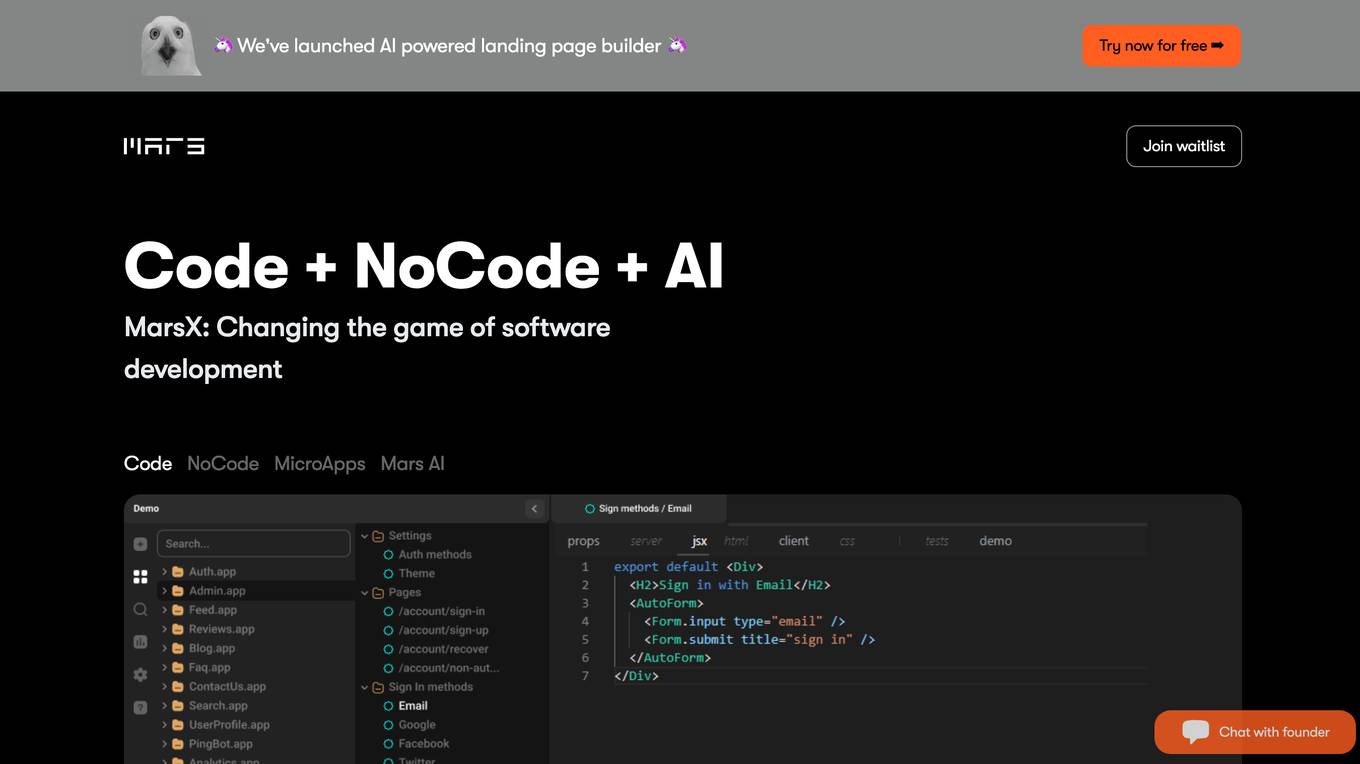Click the AI landing page builder announcement text
1360x764 pixels.
(449, 46)
